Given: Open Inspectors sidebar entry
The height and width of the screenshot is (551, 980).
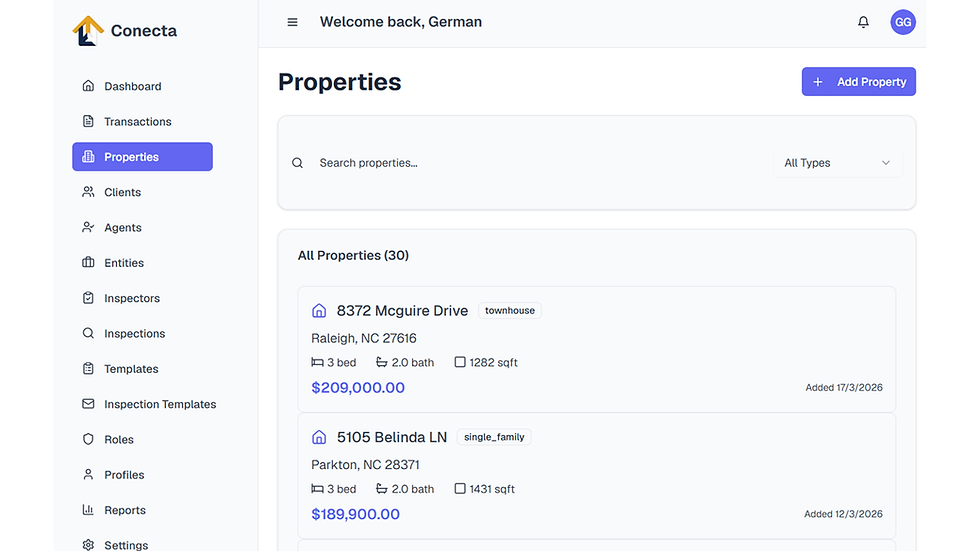Looking at the screenshot, I should (x=142, y=298).
